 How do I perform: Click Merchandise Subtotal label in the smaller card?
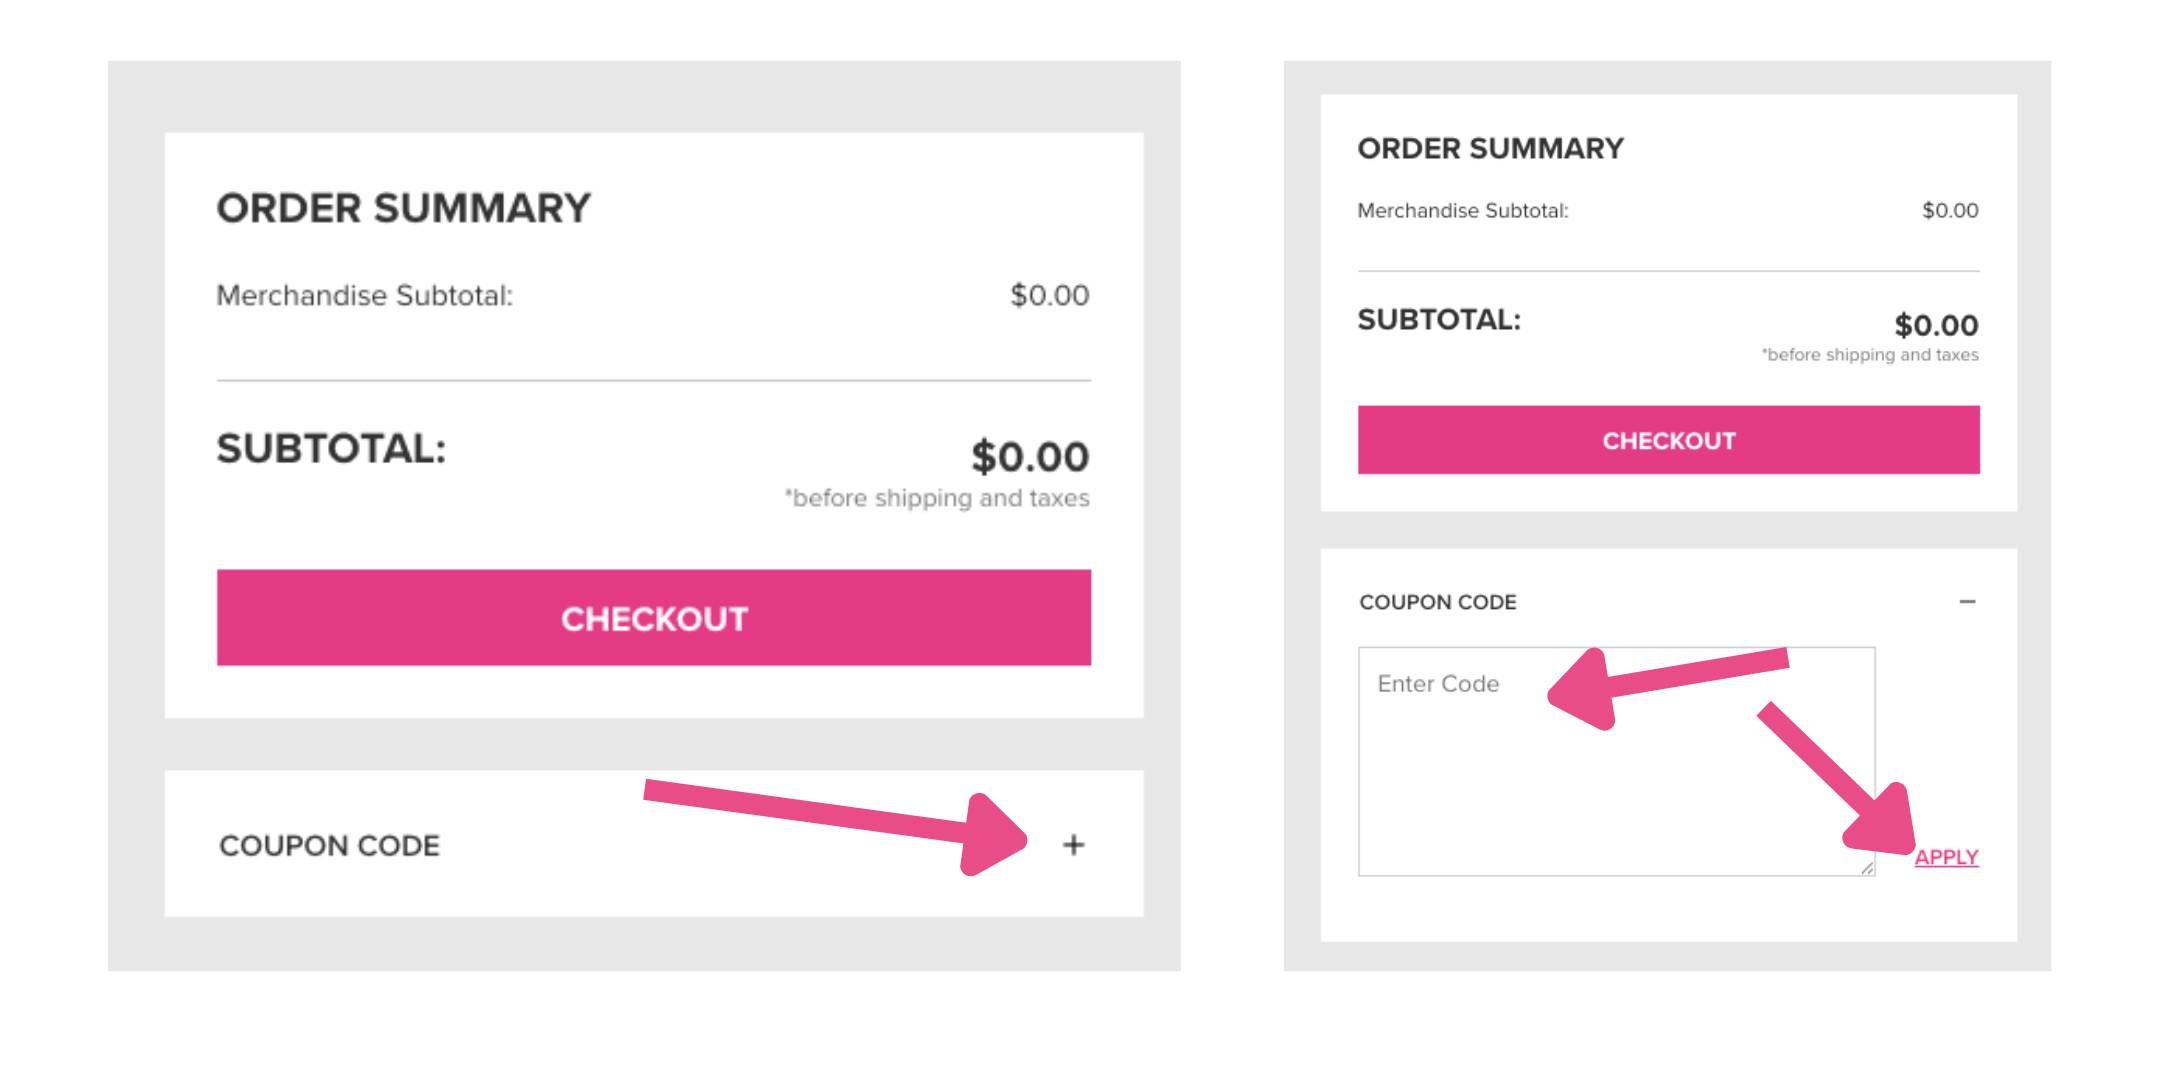tap(1462, 211)
